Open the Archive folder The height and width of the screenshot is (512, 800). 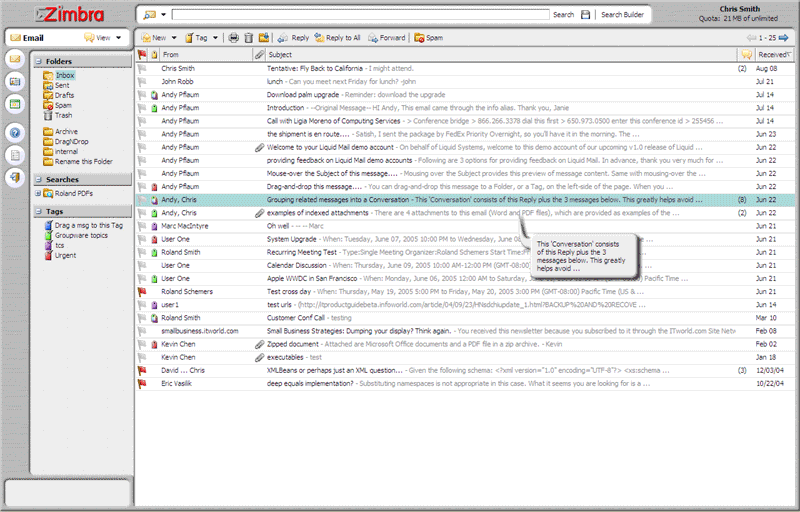66,132
